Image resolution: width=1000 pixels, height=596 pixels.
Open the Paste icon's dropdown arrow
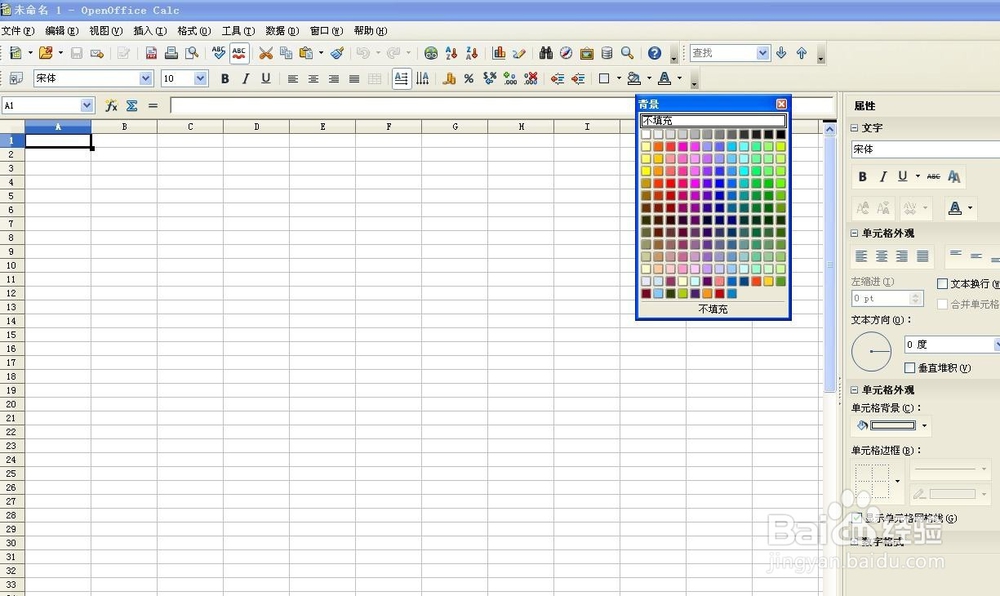321,54
